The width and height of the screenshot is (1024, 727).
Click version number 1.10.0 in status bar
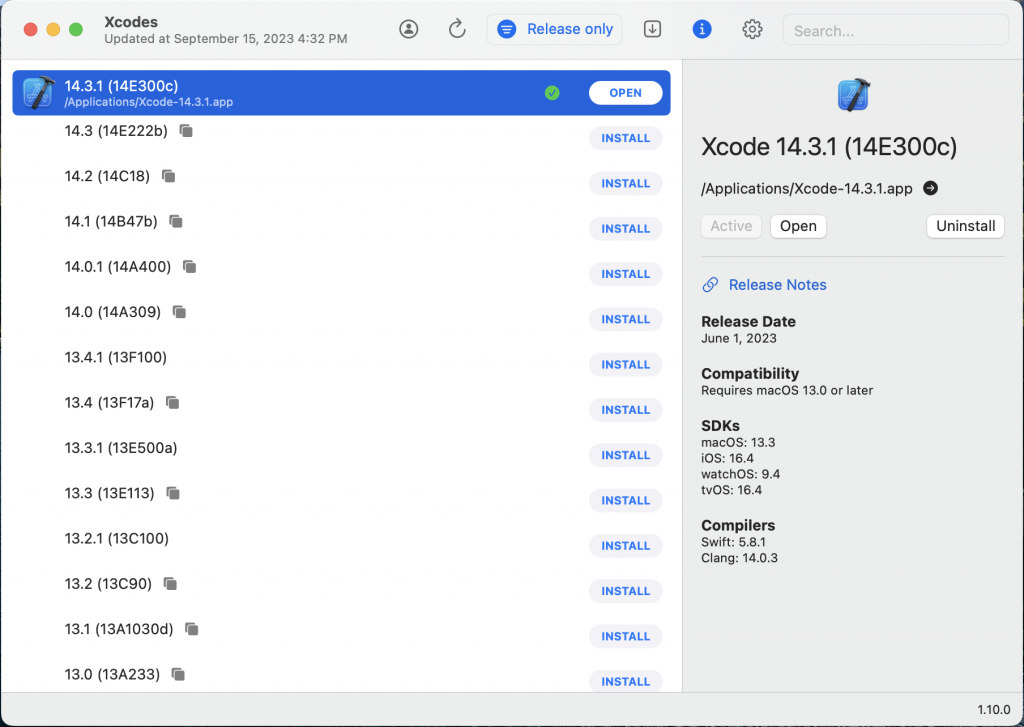(993, 709)
